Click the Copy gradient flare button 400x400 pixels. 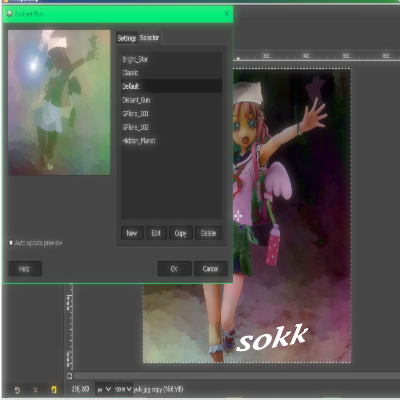[180, 233]
